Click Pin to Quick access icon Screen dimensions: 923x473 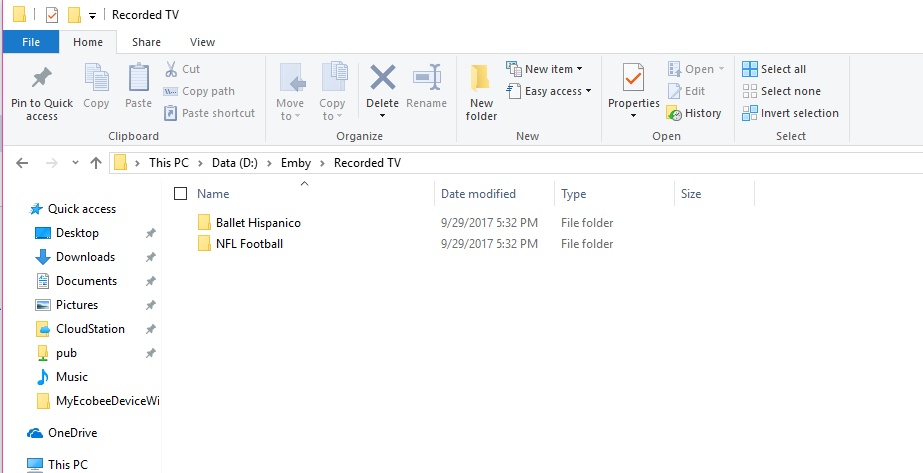click(42, 78)
